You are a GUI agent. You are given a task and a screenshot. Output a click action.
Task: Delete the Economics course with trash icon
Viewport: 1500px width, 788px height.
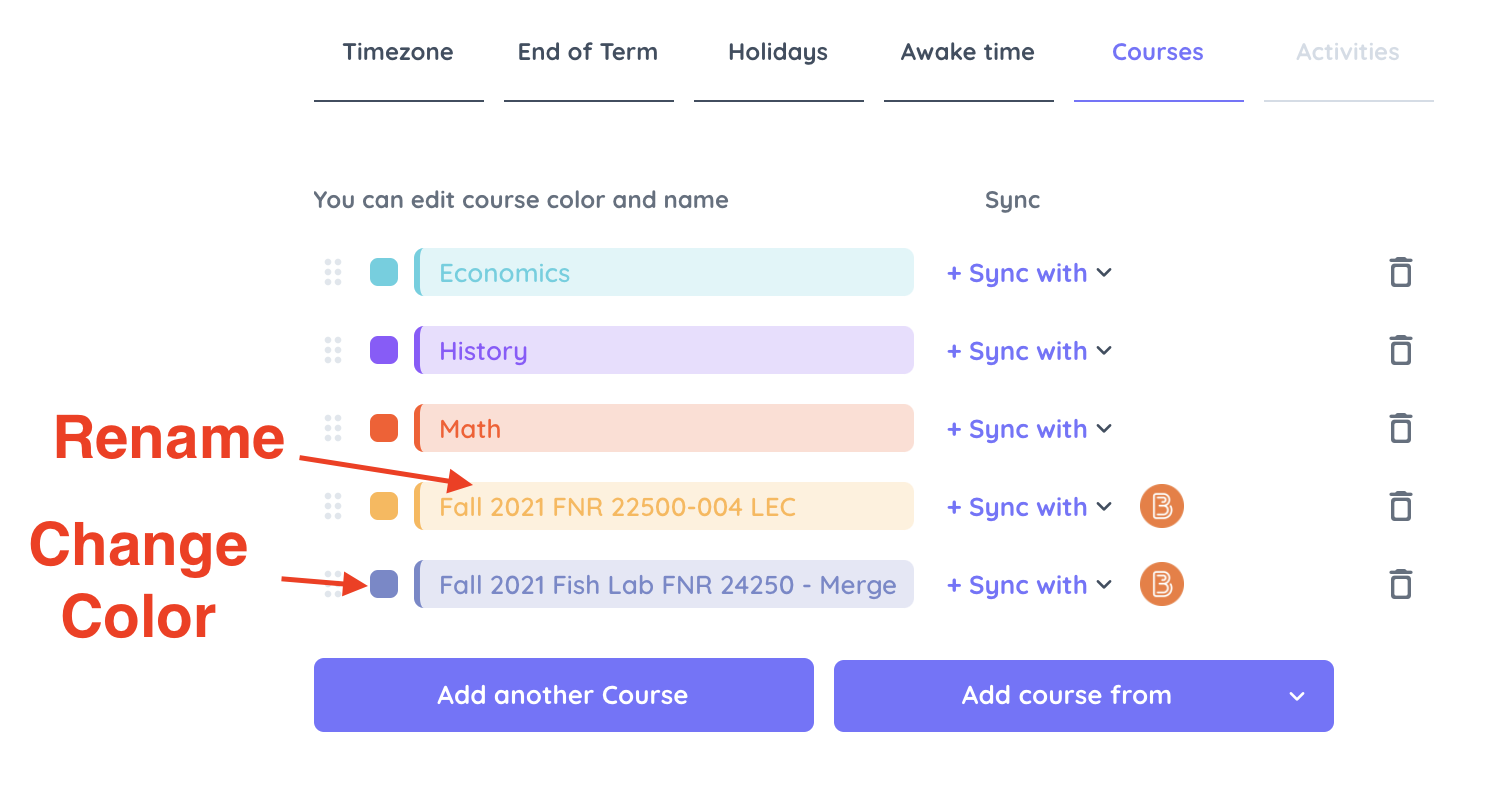pos(1401,272)
